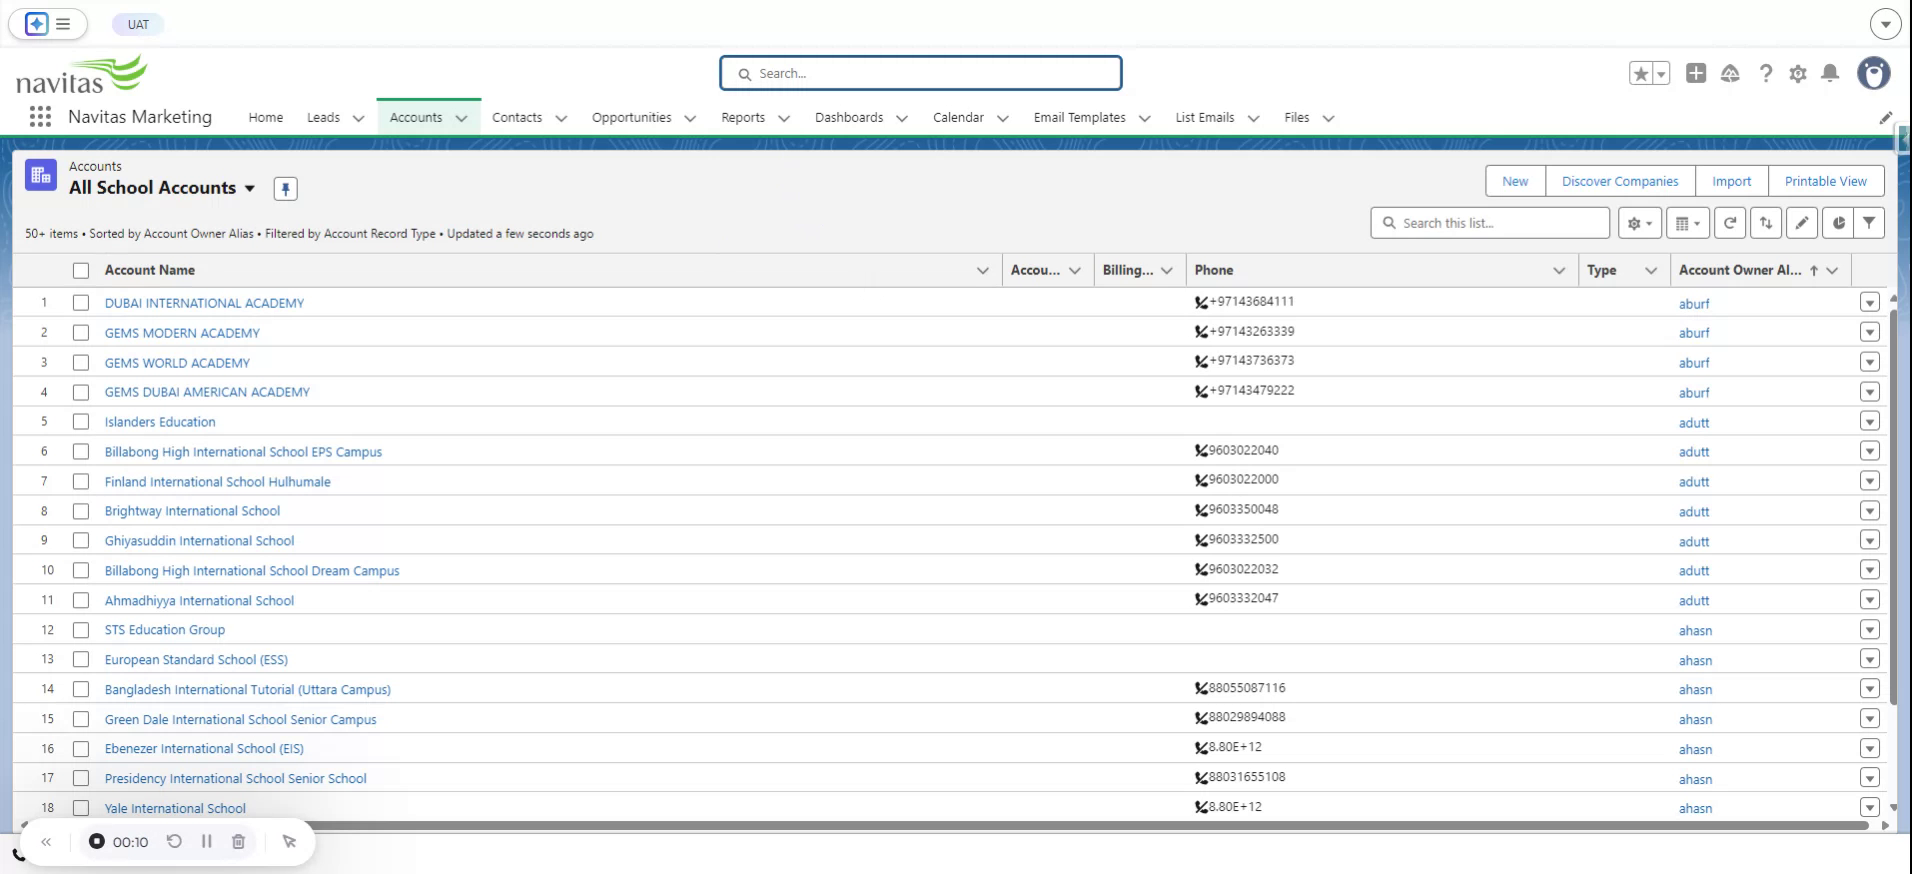The image size is (1912, 874).
Task: Open Opportunities tab dropdown chevron
Action: pos(690,118)
